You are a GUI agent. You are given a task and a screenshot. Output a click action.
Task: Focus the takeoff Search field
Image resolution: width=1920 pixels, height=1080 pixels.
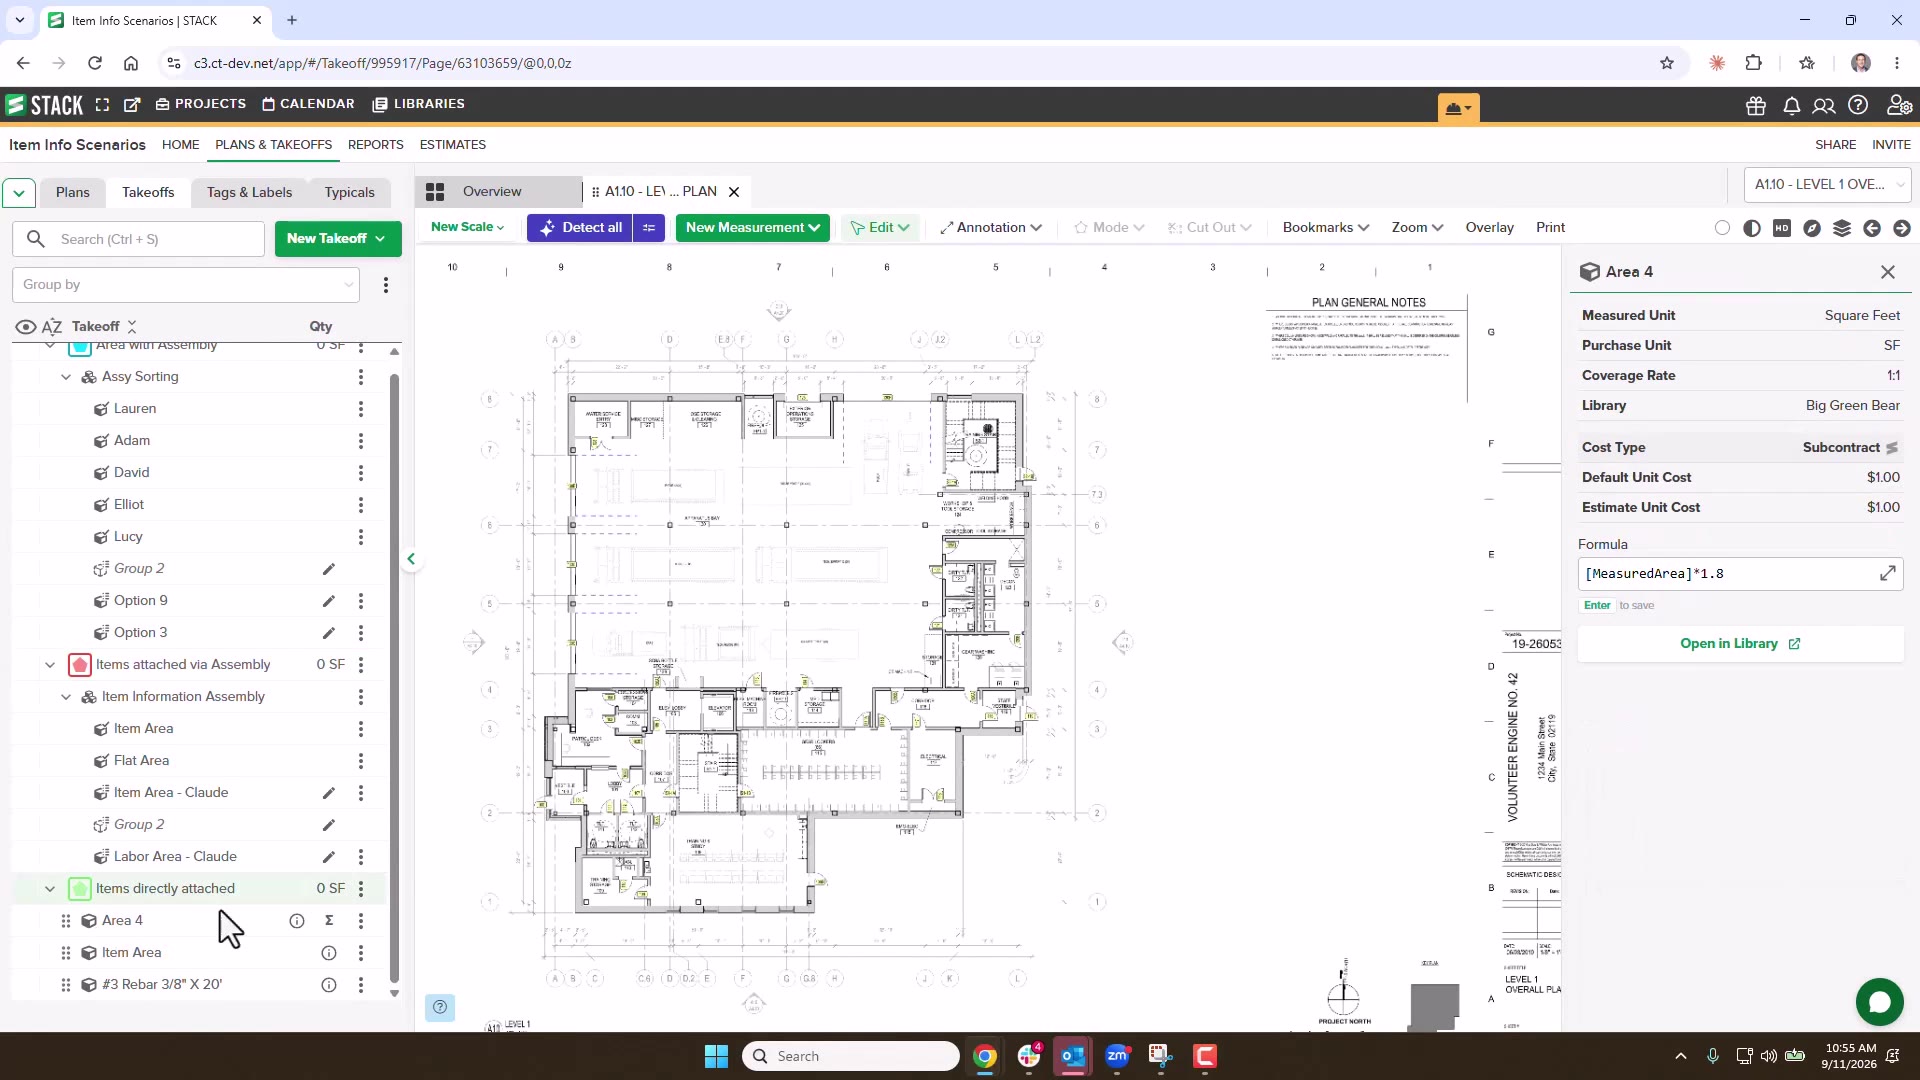click(138, 239)
